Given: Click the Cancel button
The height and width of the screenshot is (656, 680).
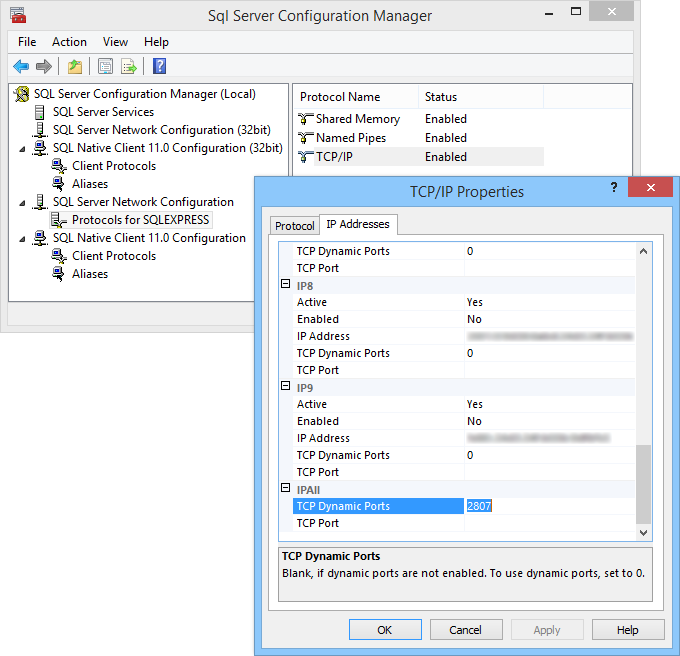Looking at the screenshot, I should coord(466,629).
